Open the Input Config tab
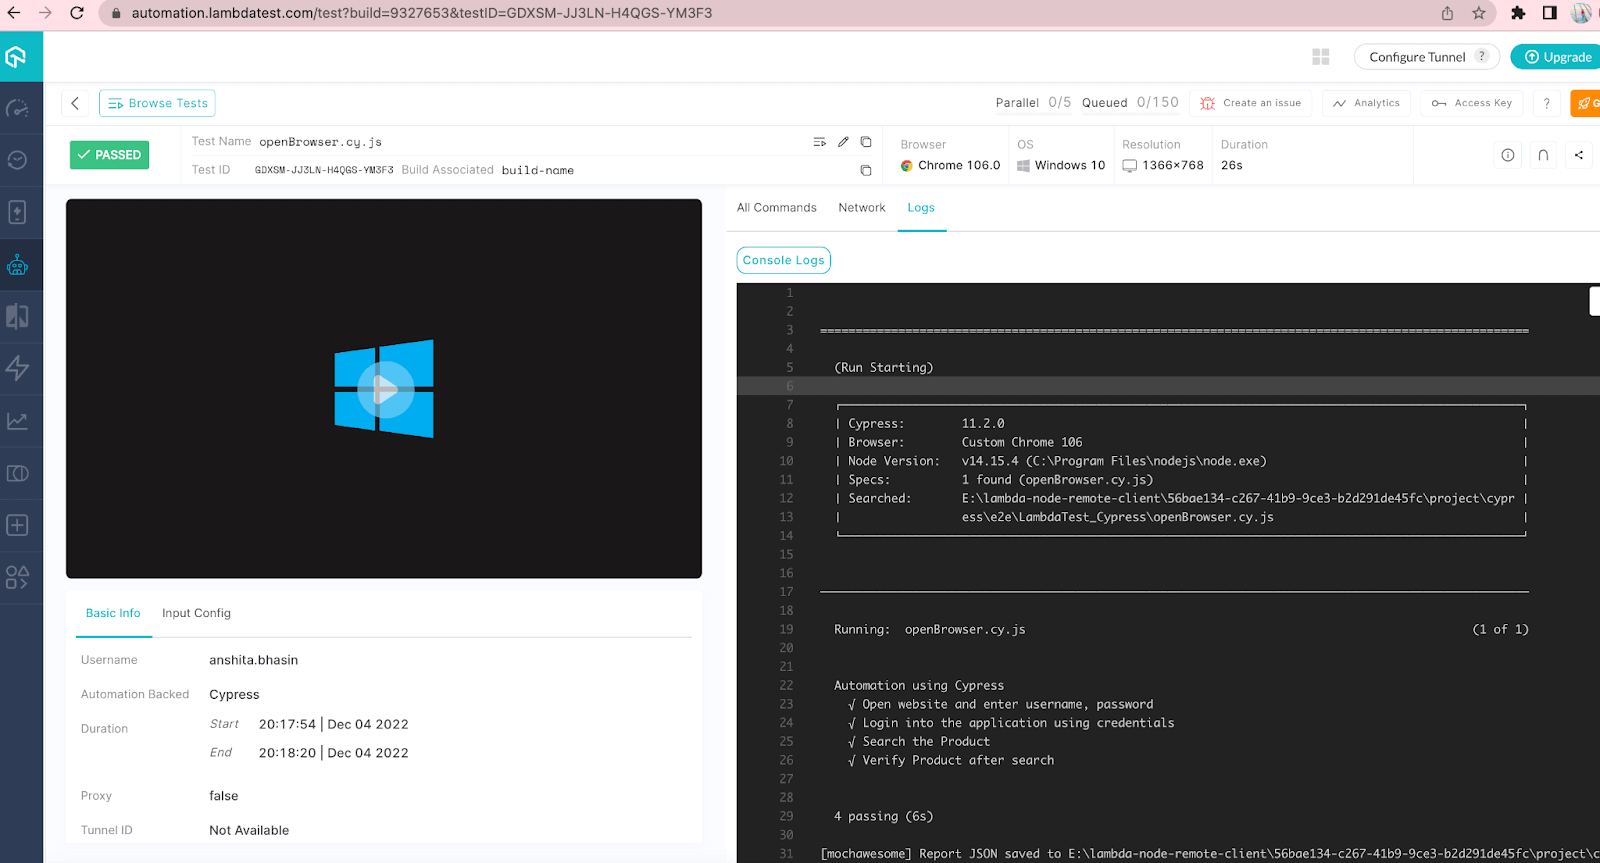Screen dimensions: 1600x863 coord(196,613)
